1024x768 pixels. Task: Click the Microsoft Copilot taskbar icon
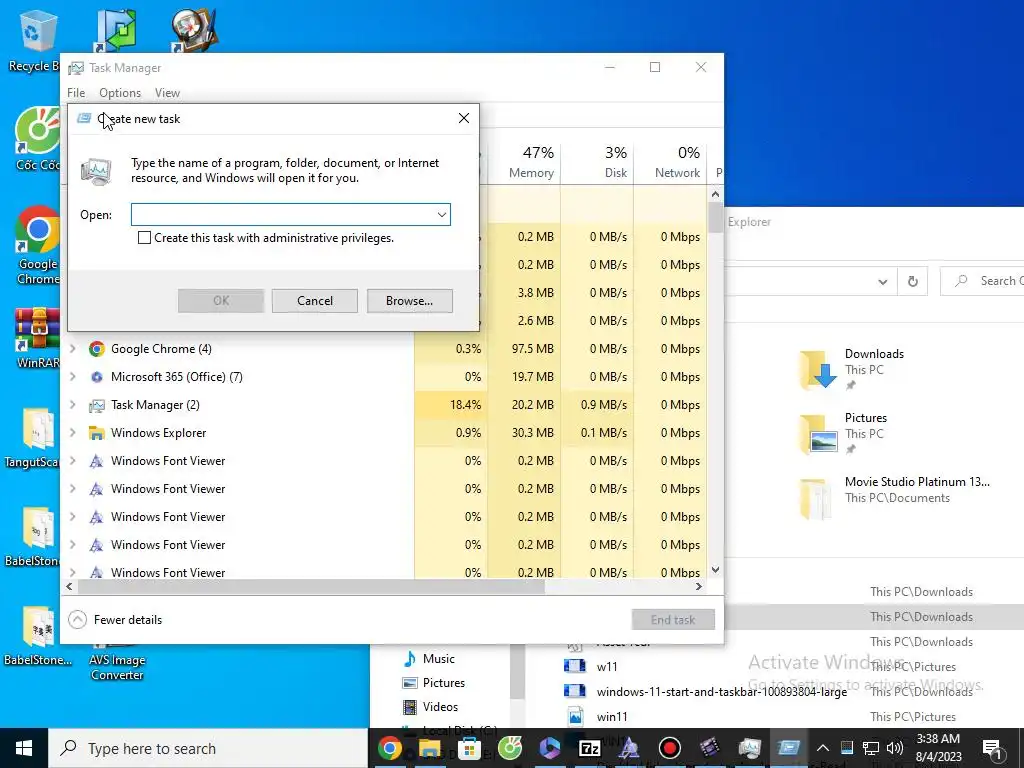549,748
